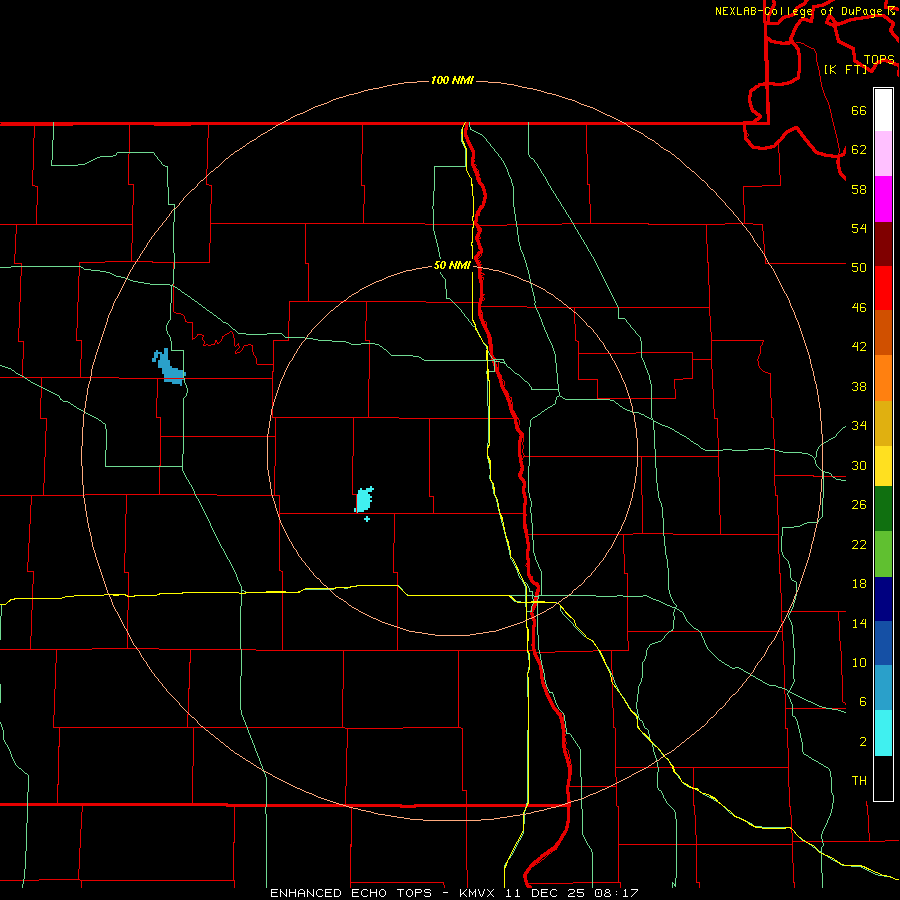Click the 'TOPS' legend heading
The width and height of the screenshot is (900, 900).
879,60
